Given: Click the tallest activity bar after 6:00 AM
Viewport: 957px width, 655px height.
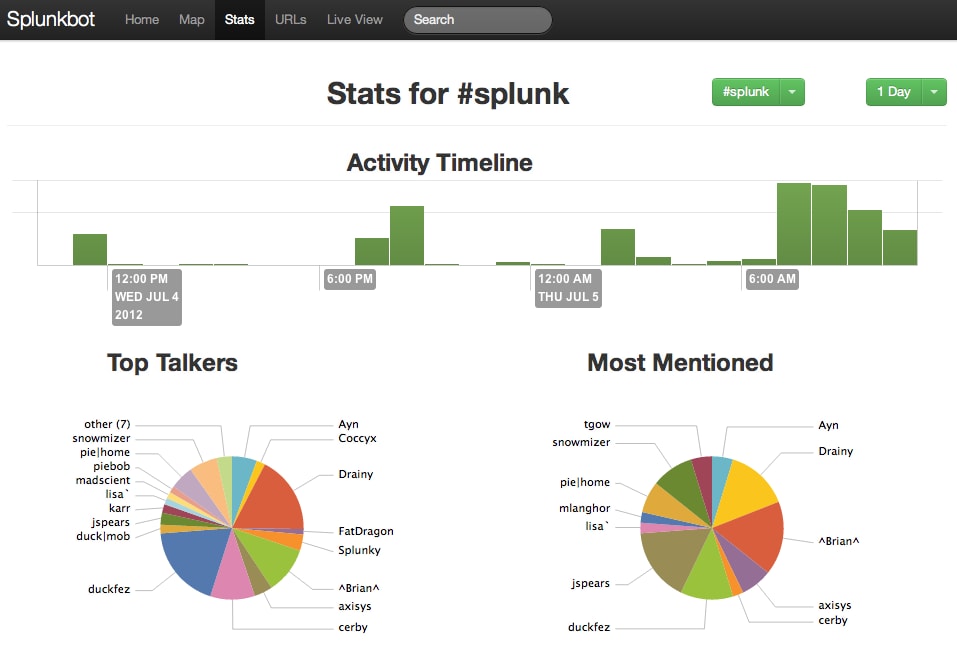Looking at the screenshot, I should tap(793, 224).
